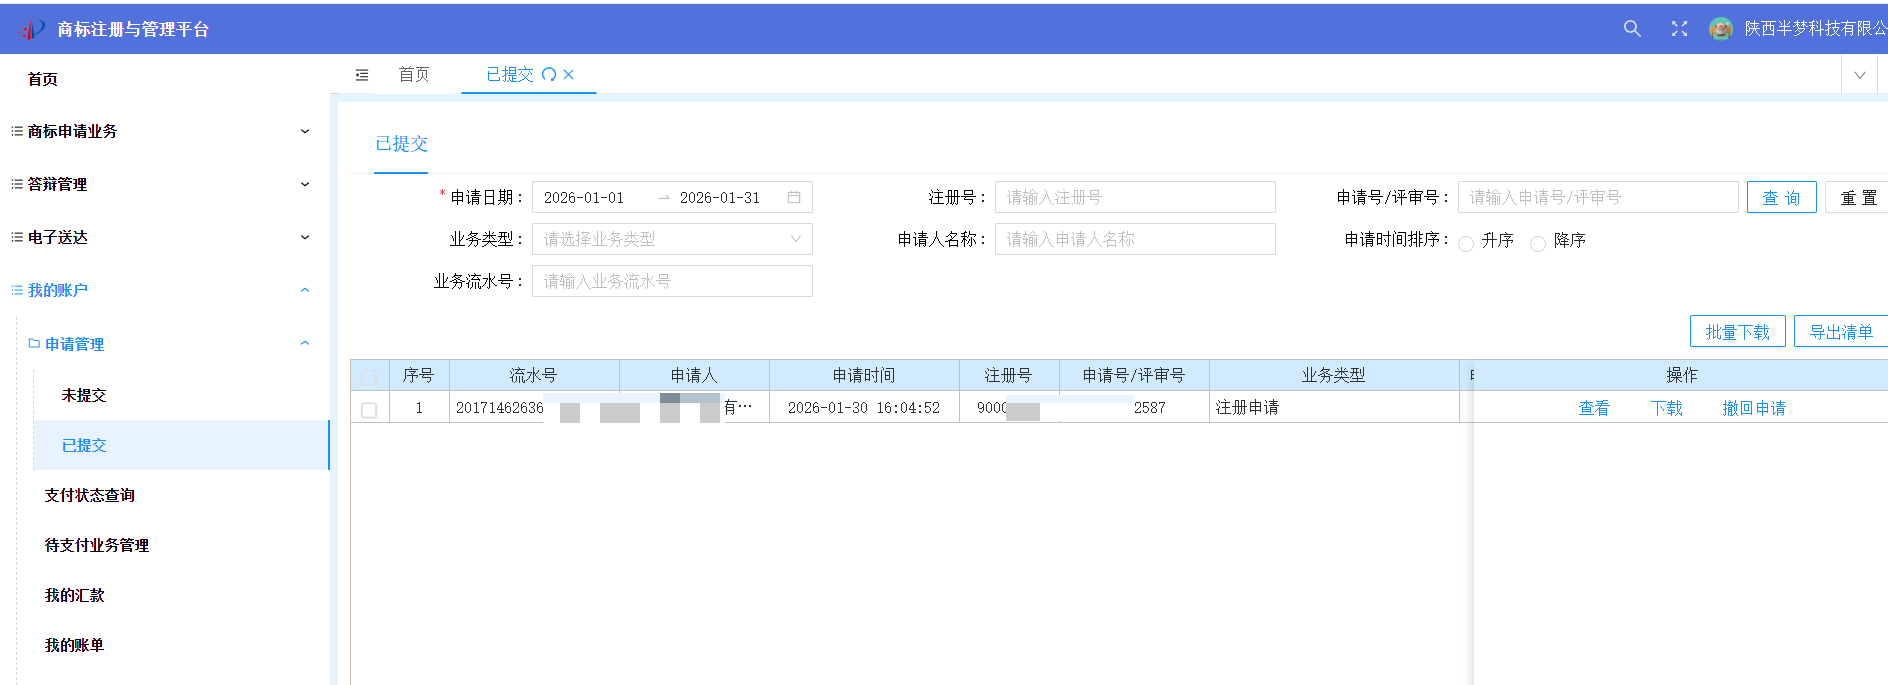
Task: Go to 首页 in the sidebar
Action: tap(43, 79)
